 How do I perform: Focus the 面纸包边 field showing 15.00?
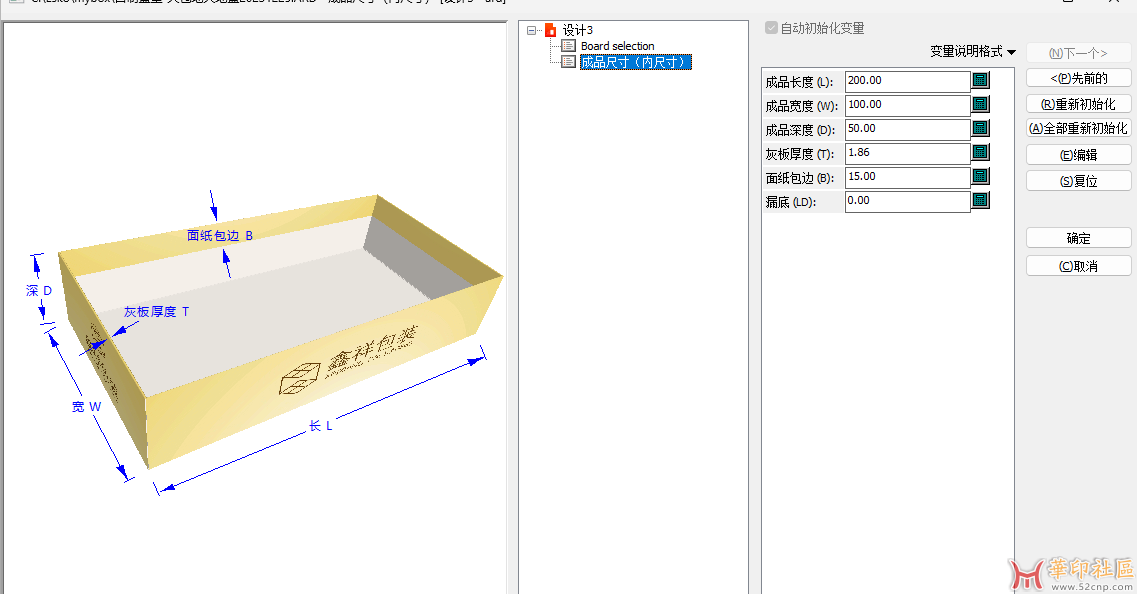908,177
